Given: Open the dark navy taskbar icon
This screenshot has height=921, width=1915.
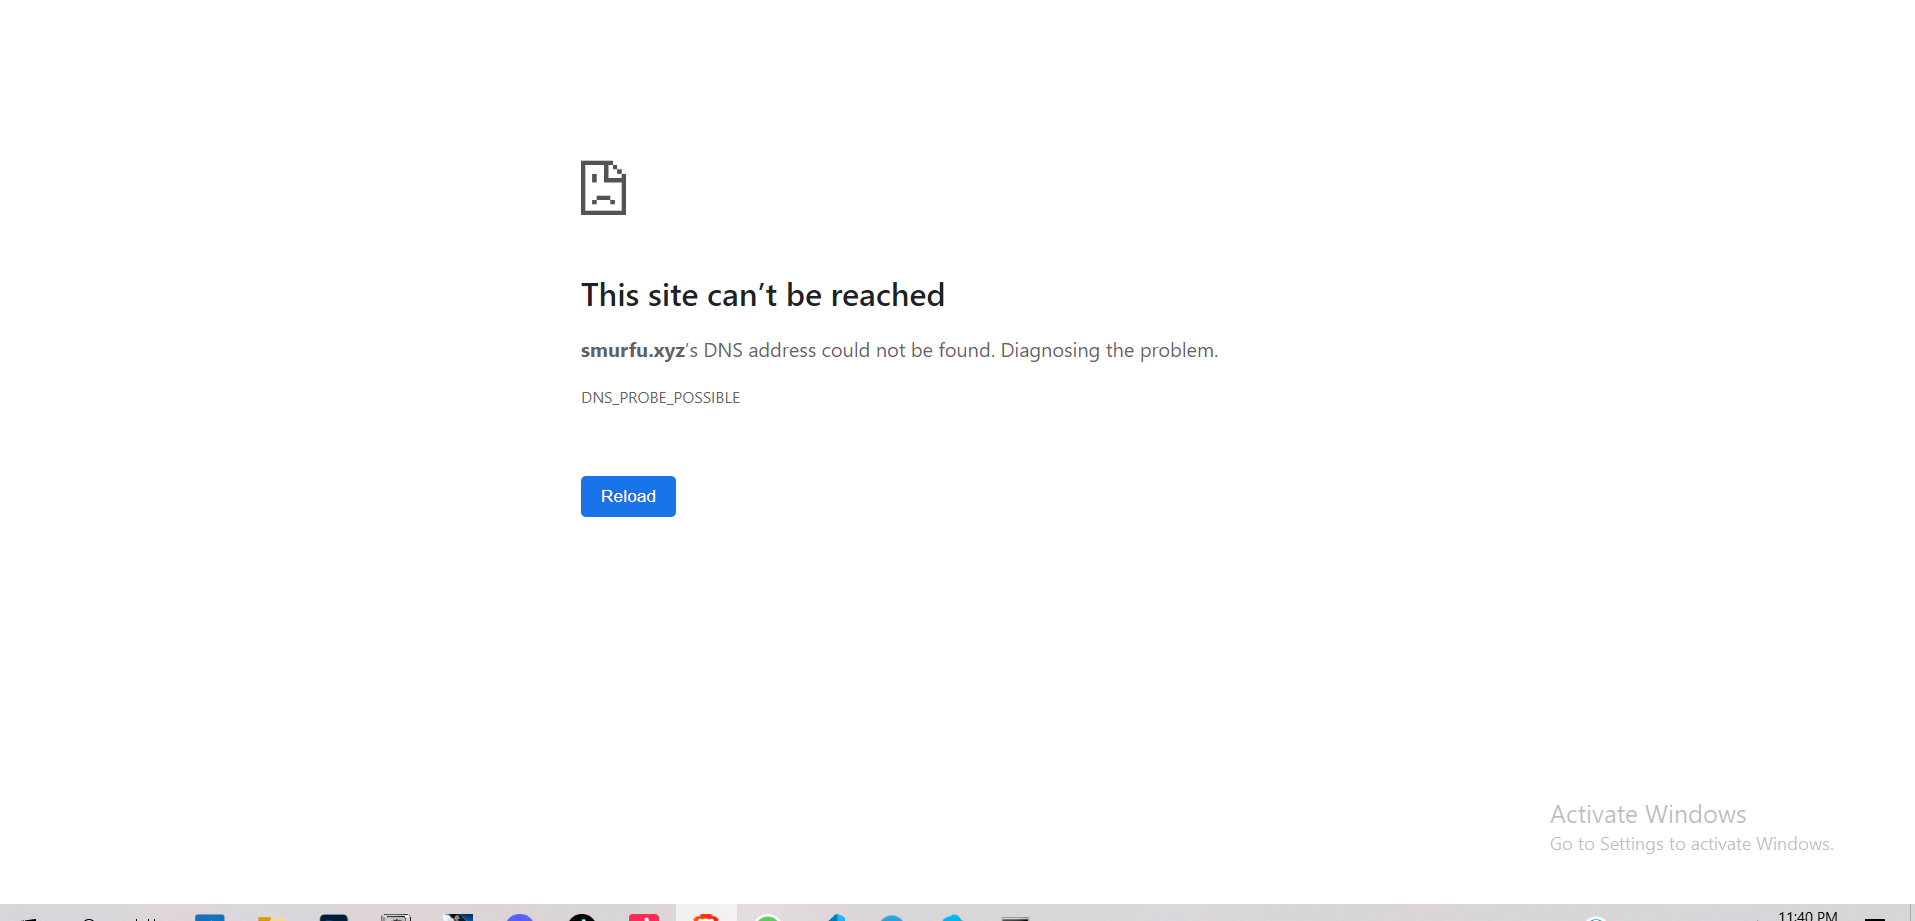Looking at the screenshot, I should 333,917.
